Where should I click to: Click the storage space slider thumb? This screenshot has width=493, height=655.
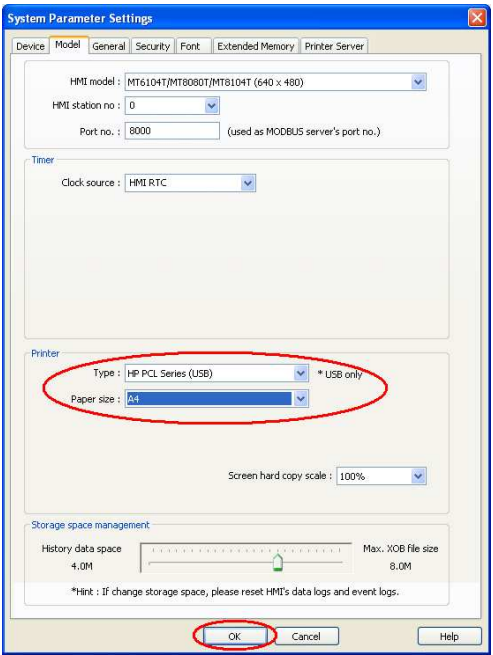277,562
